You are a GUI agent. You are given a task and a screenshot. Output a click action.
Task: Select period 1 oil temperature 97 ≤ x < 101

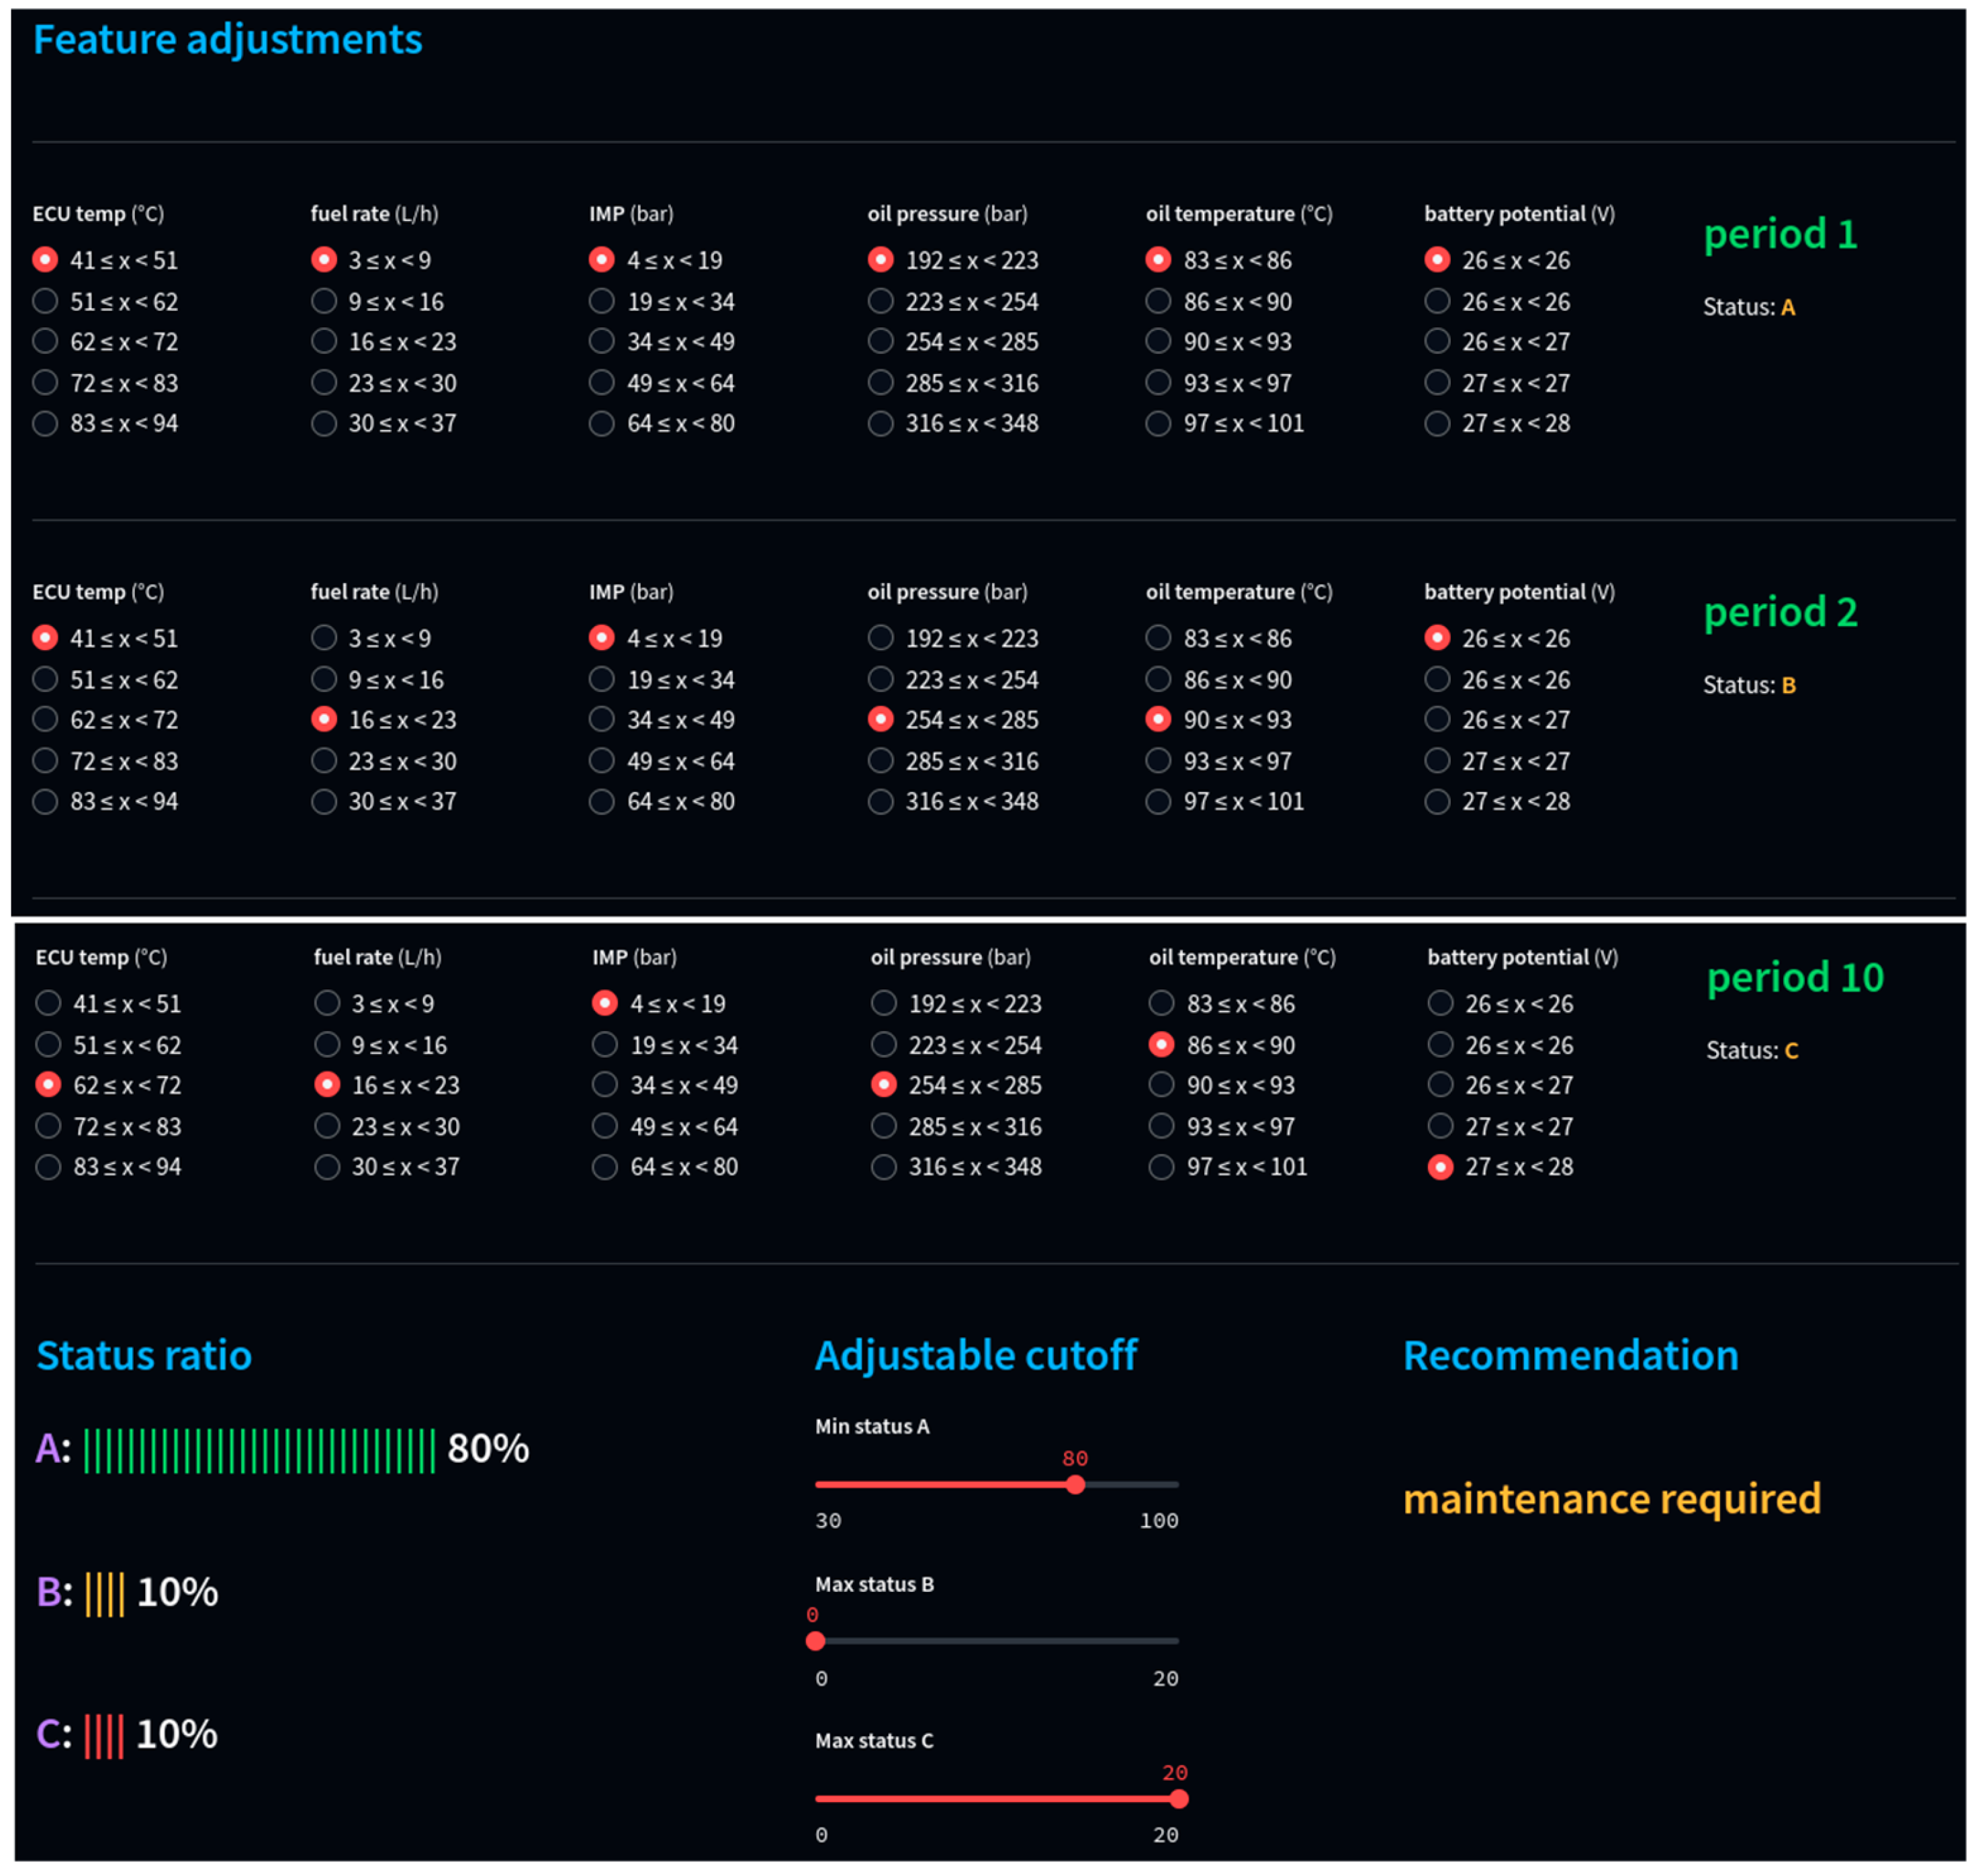pyautogui.click(x=1159, y=424)
